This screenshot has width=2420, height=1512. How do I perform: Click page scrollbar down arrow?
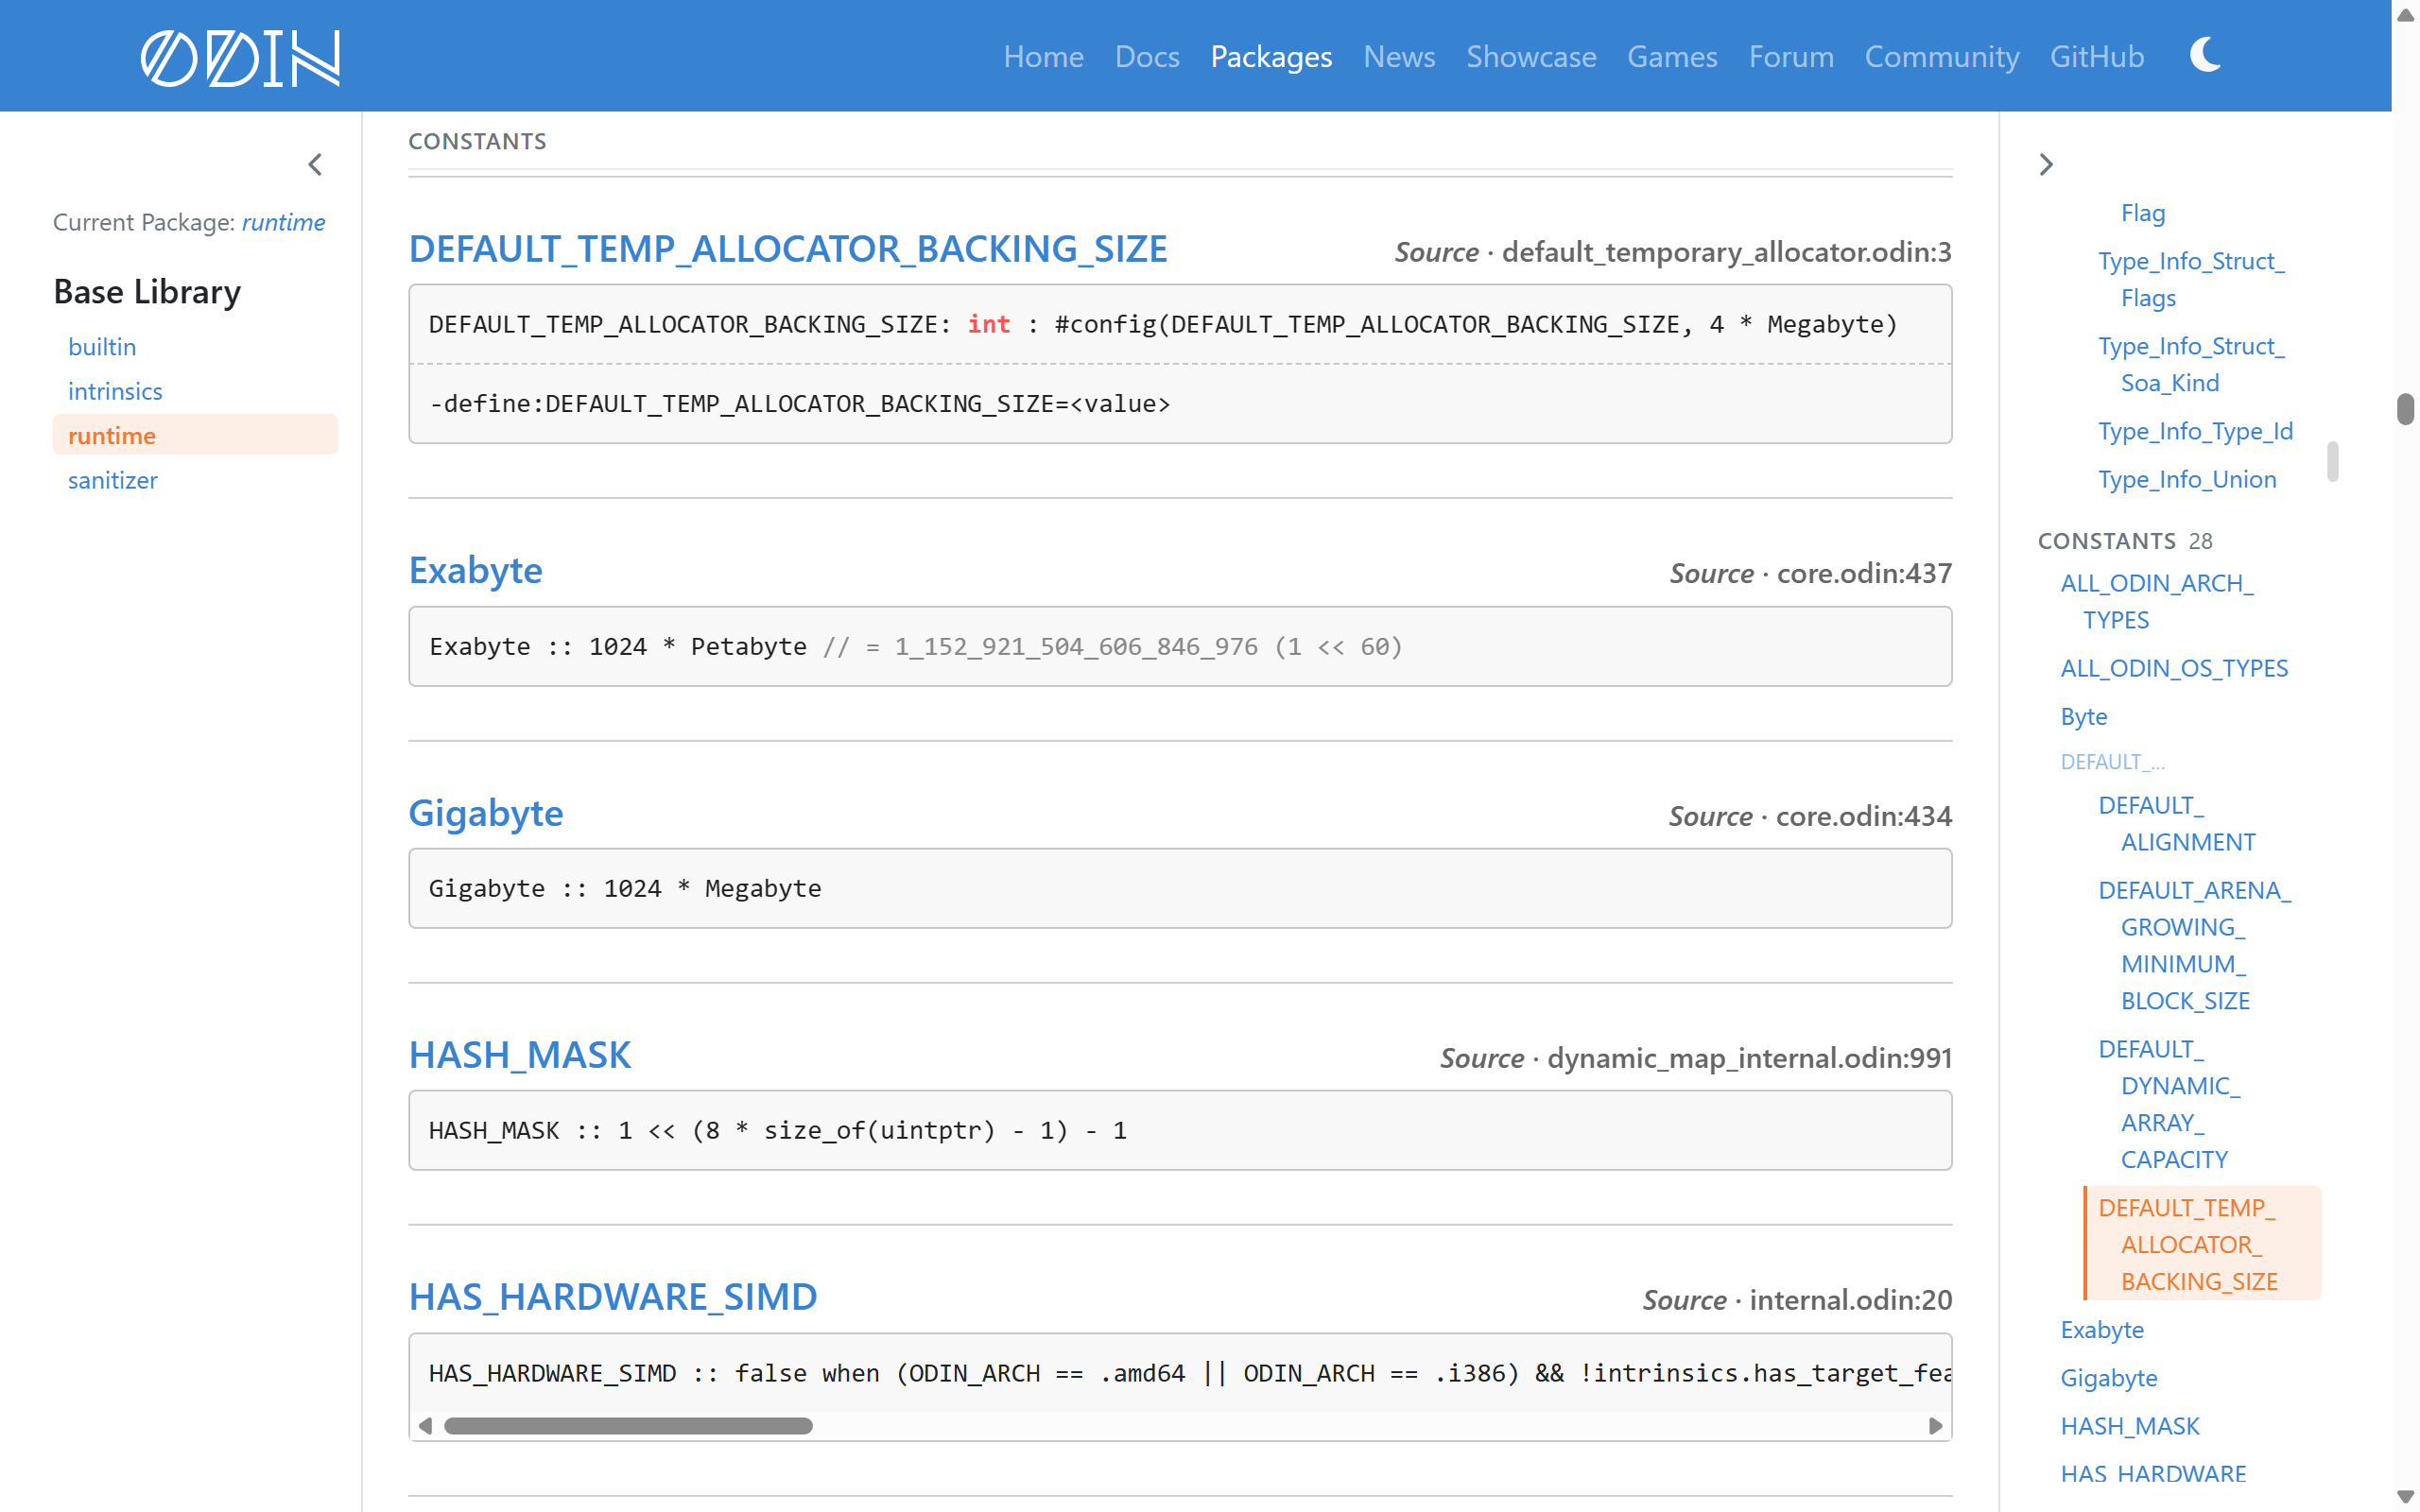2405,1497
